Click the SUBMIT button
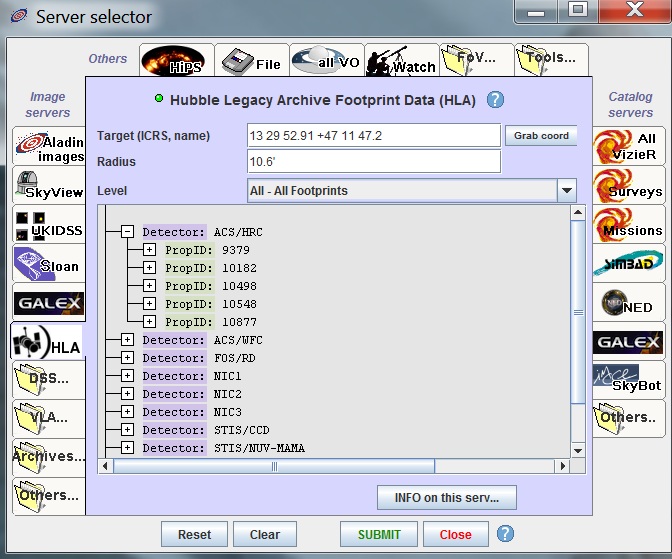The height and width of the screenshot is (559, 672). coord(379,535)
